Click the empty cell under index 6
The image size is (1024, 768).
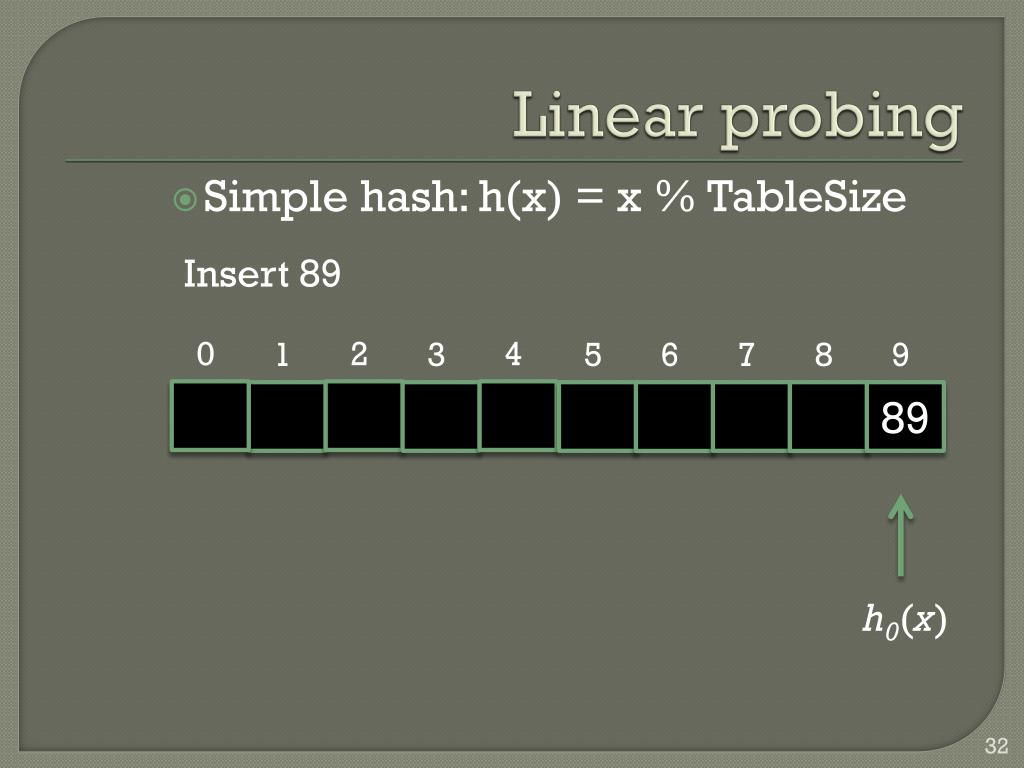point(674,417)
